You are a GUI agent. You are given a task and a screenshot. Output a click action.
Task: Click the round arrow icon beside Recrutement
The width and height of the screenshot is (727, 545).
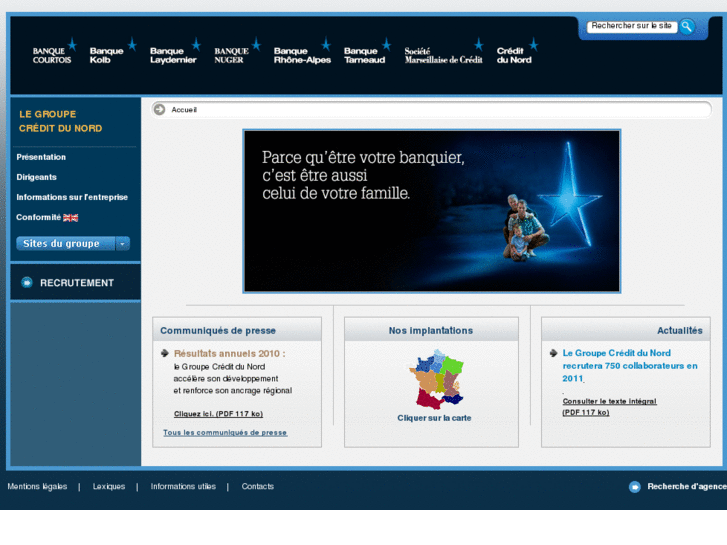[x=27, y=282]
